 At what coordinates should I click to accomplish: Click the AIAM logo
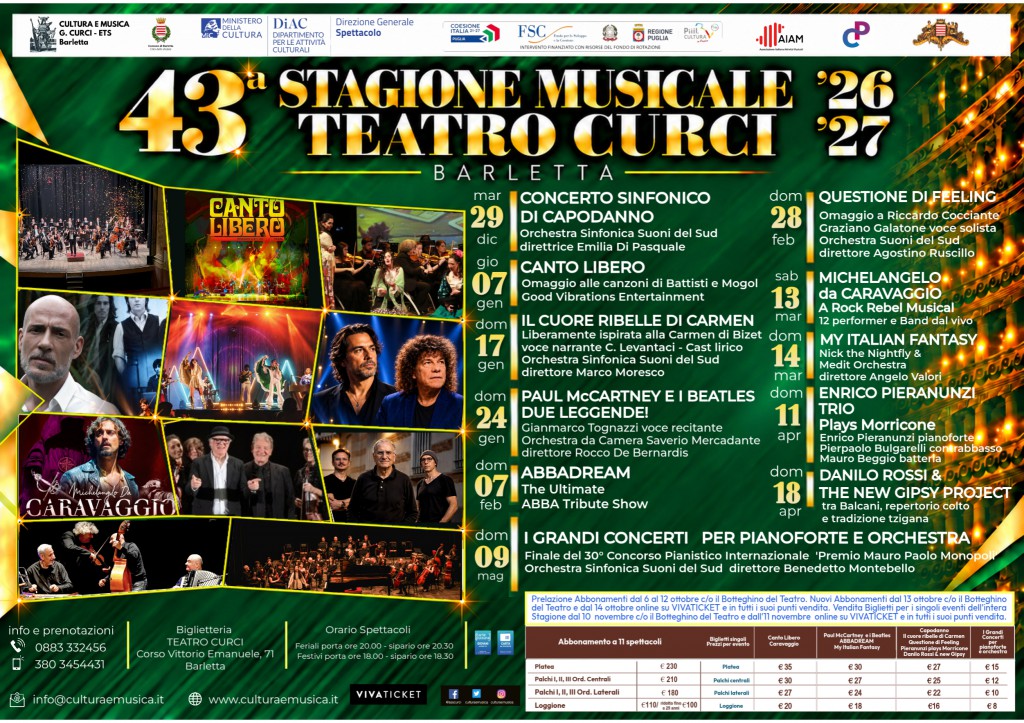pyautogui.click(x=780, y=37)
